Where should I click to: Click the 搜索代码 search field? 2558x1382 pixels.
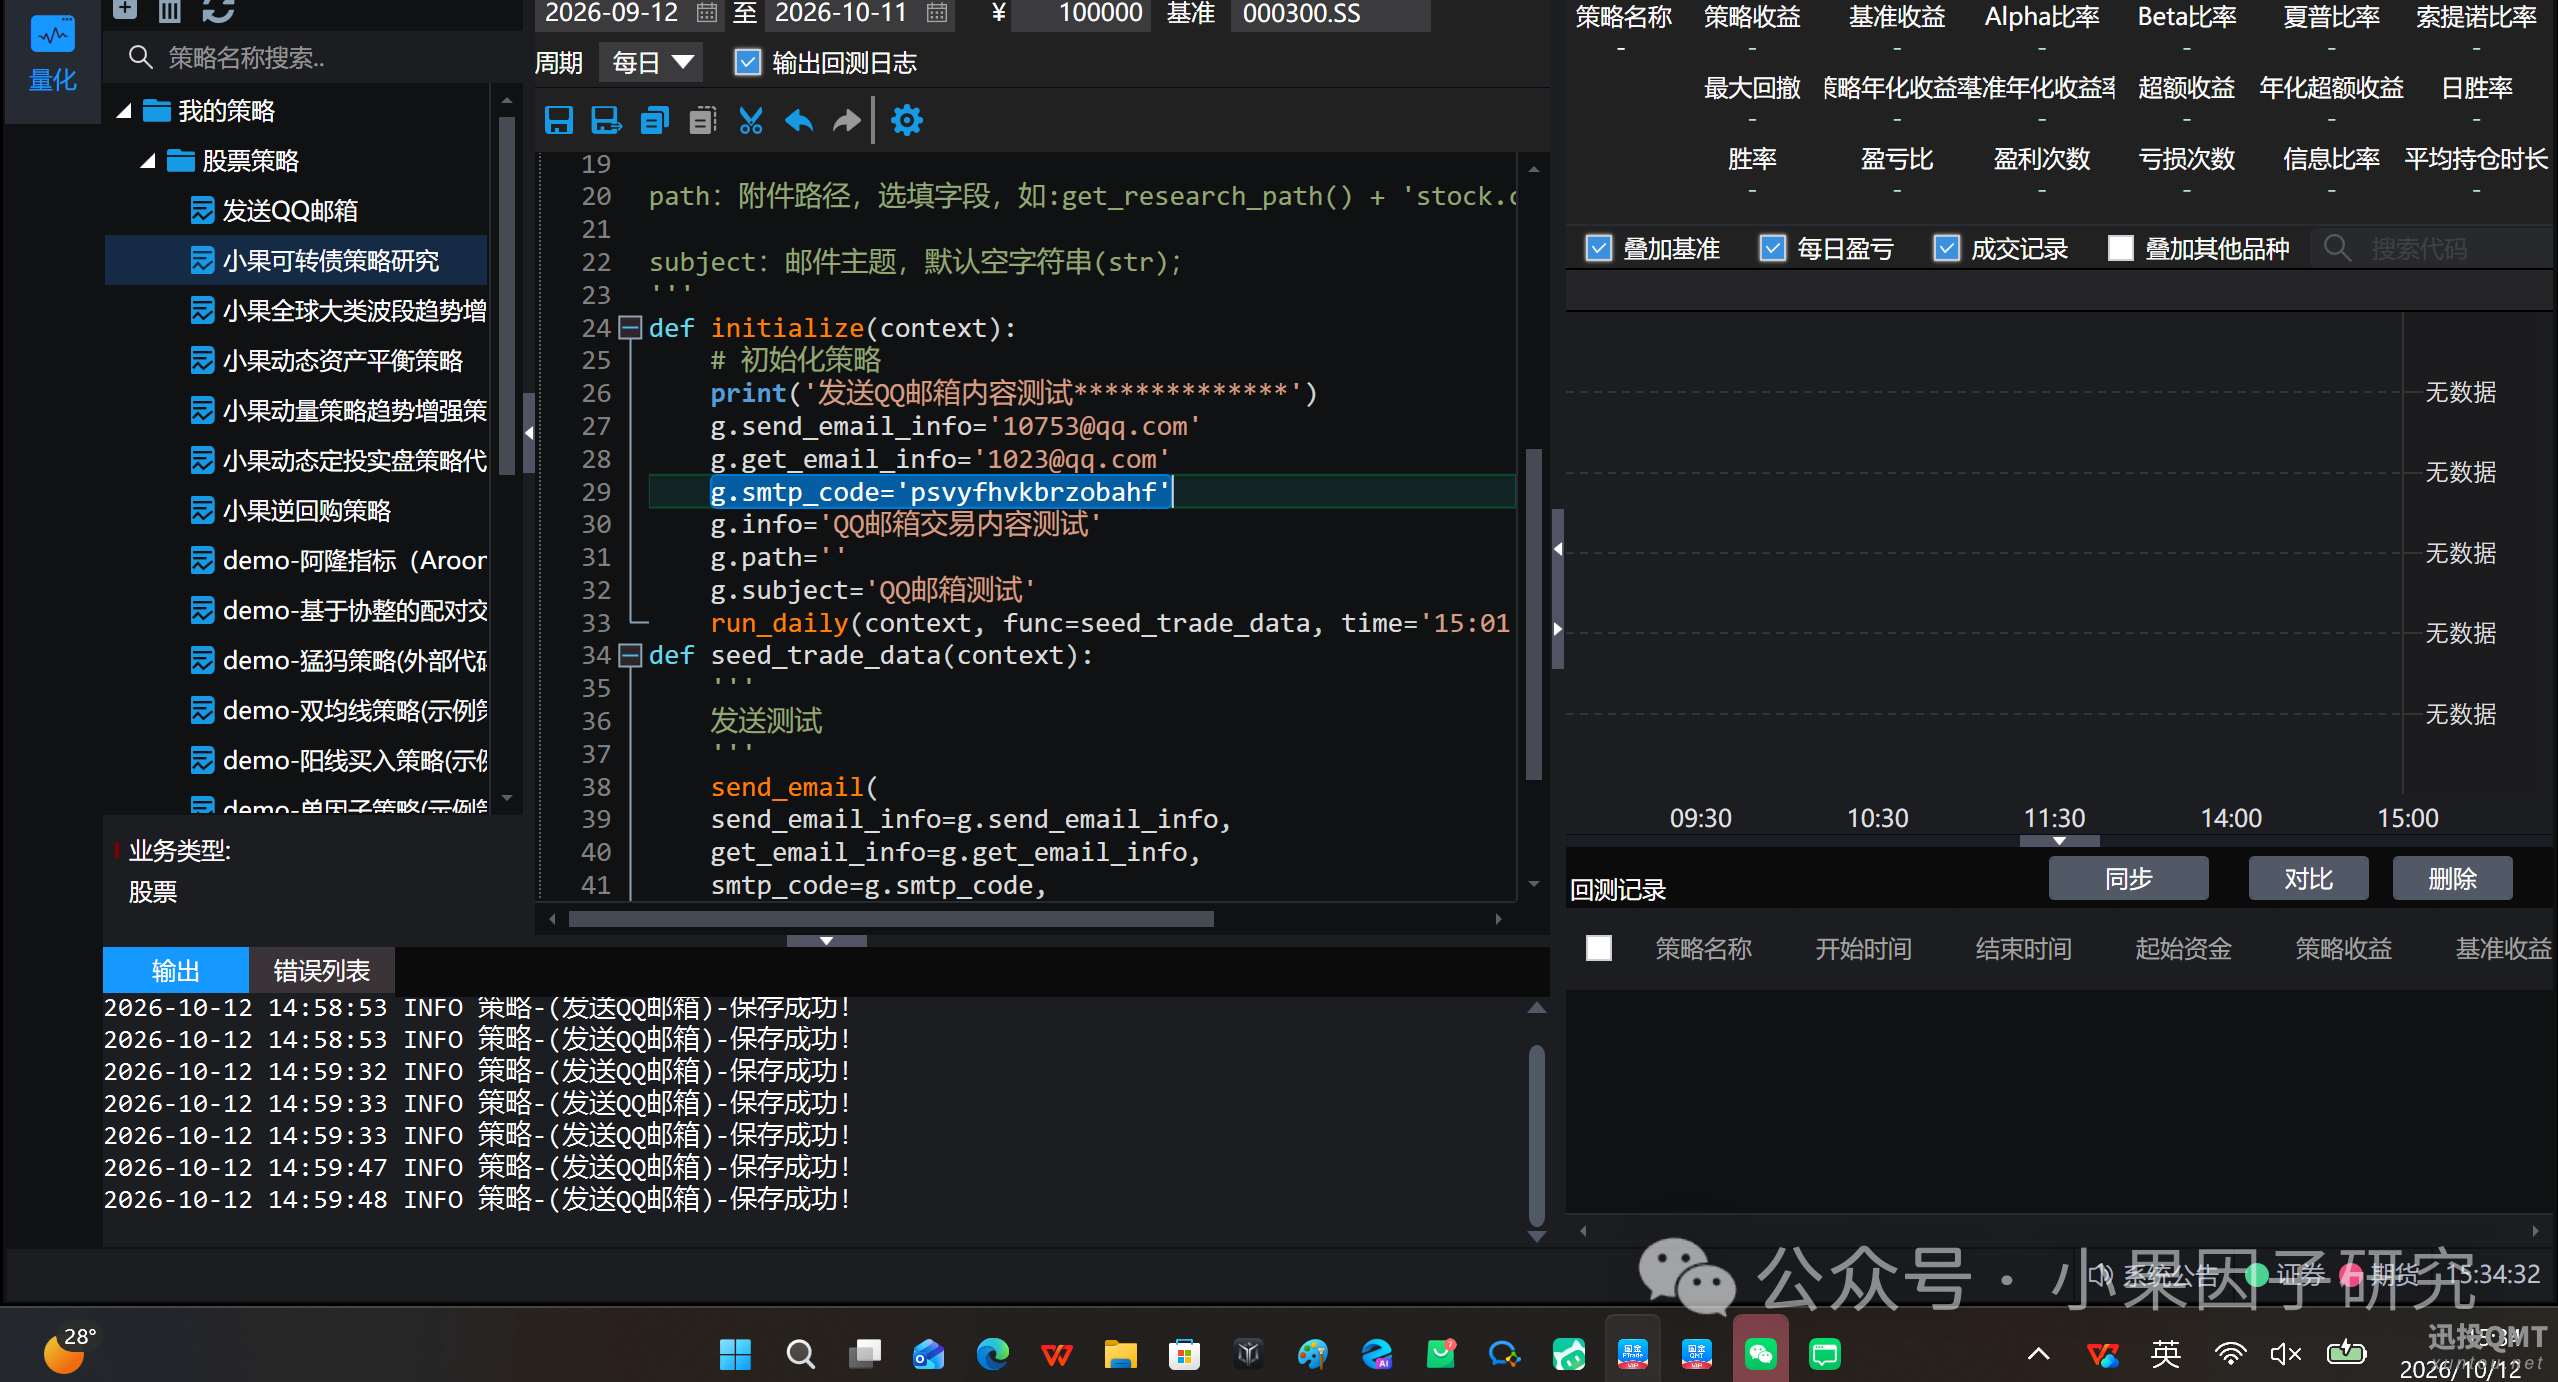click(x=2432, y=248)
